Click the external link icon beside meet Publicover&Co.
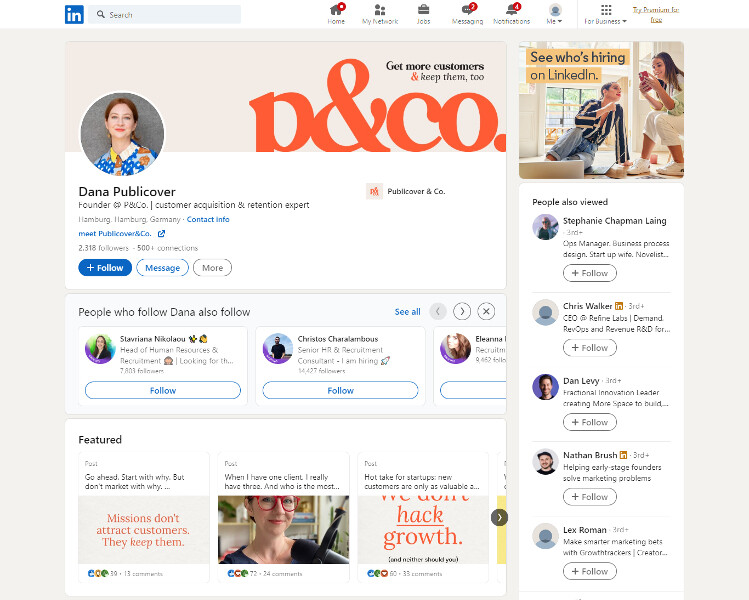The height and width of the screenshot is (600, 749). tap(161, 234)
